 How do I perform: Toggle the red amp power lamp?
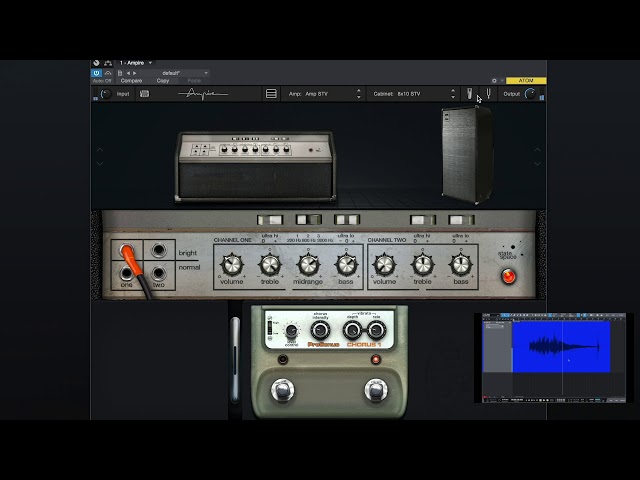[509, 276]
